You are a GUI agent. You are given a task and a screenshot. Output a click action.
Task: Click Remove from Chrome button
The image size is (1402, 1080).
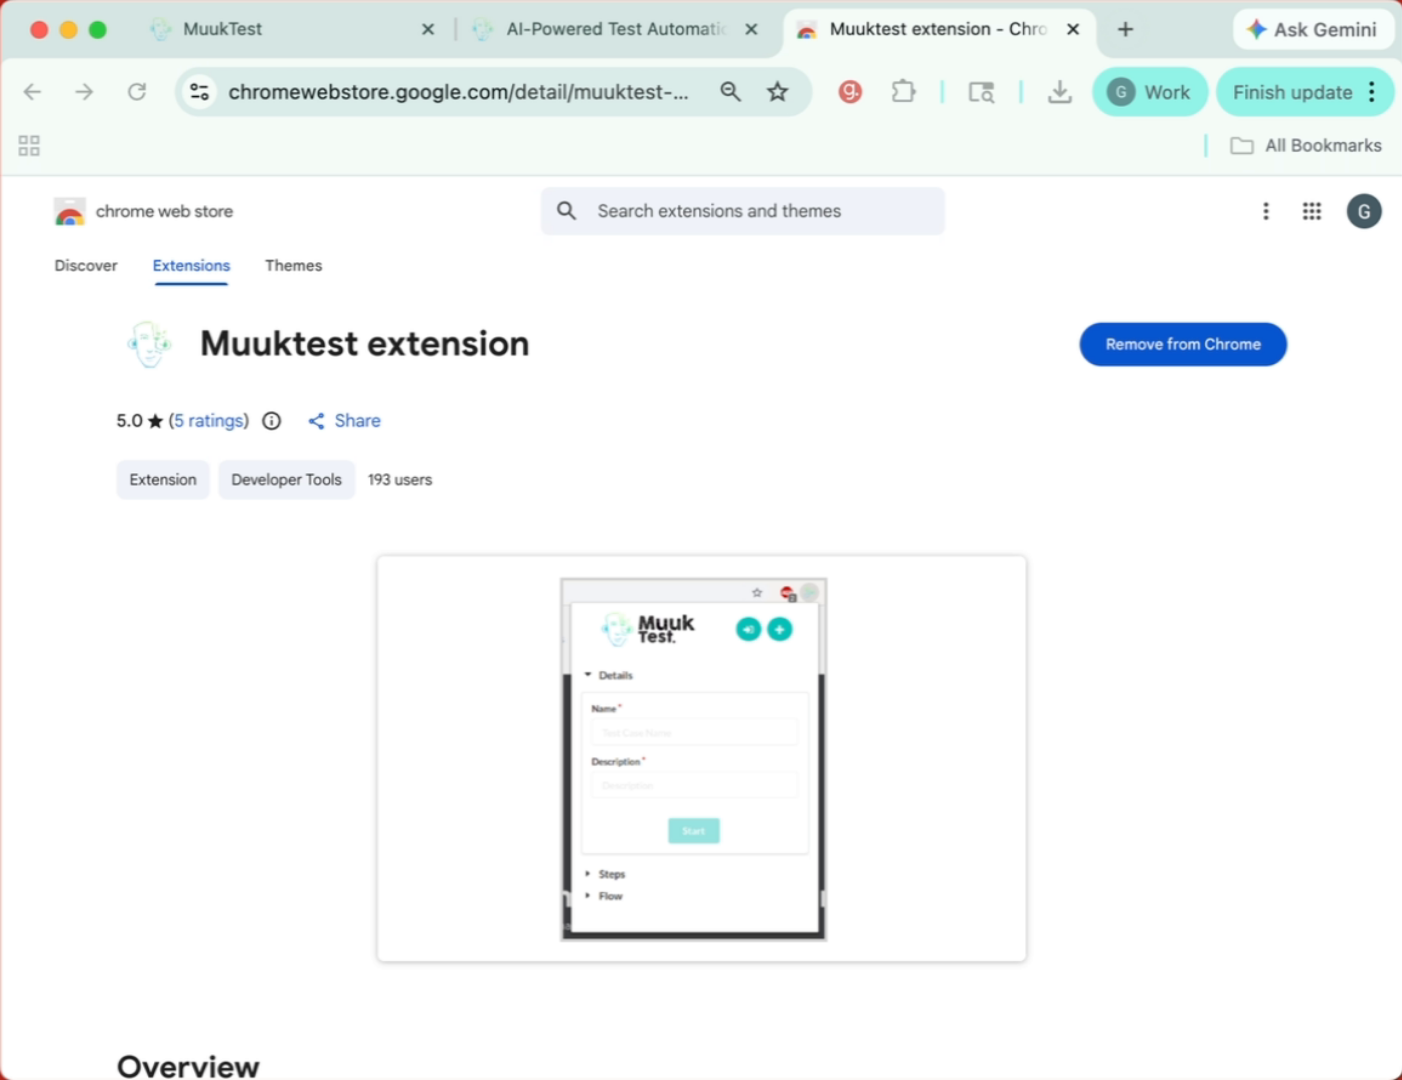pos(1183,344)
